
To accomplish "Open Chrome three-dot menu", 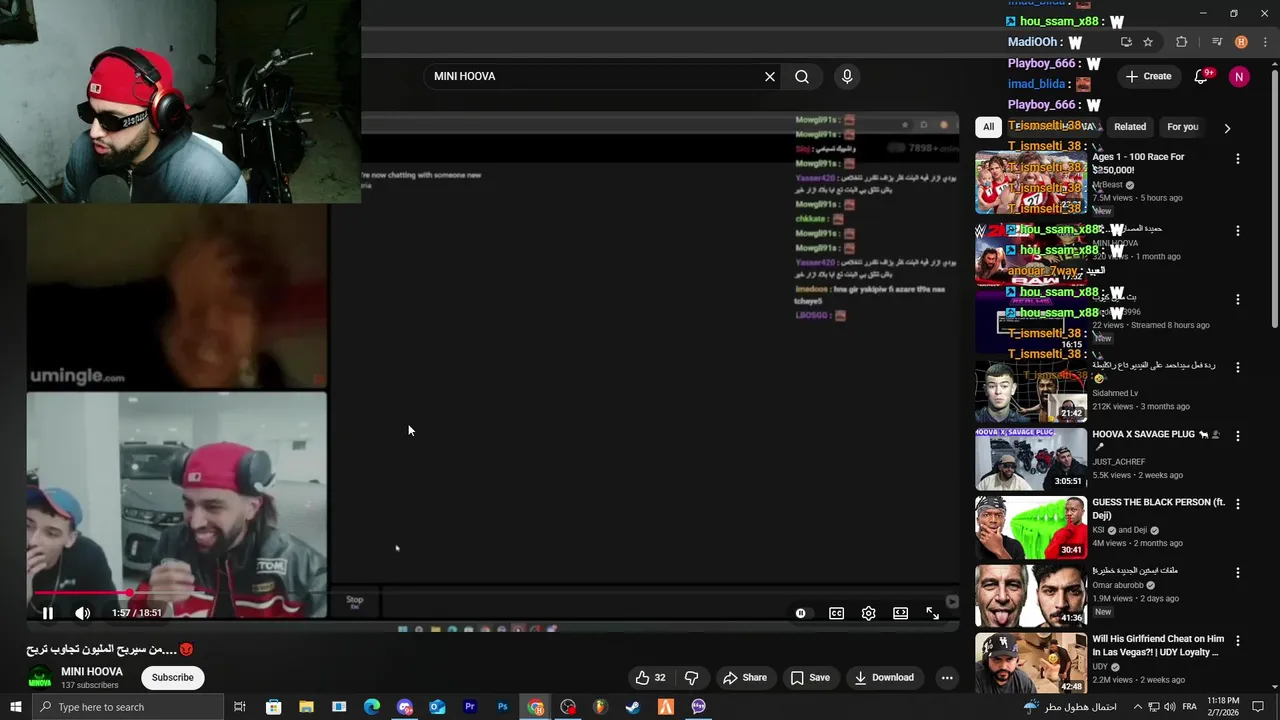I will (1264, 42).
